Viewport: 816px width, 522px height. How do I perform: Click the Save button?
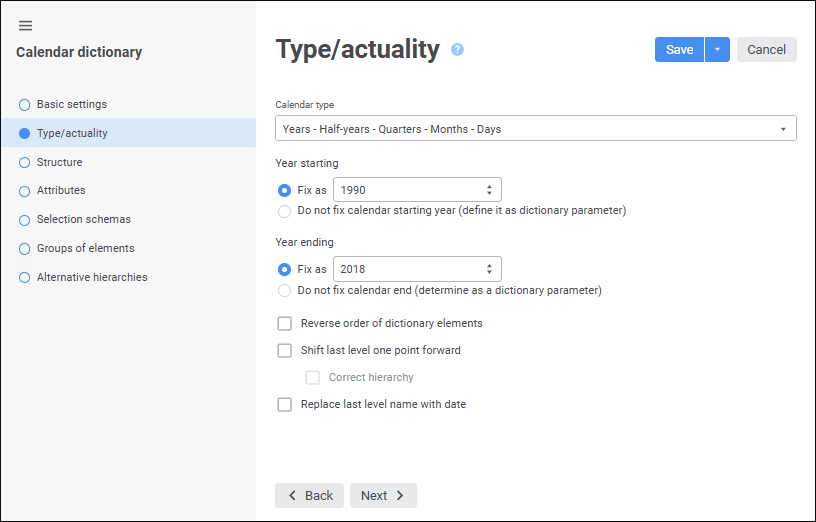point(679,50)
